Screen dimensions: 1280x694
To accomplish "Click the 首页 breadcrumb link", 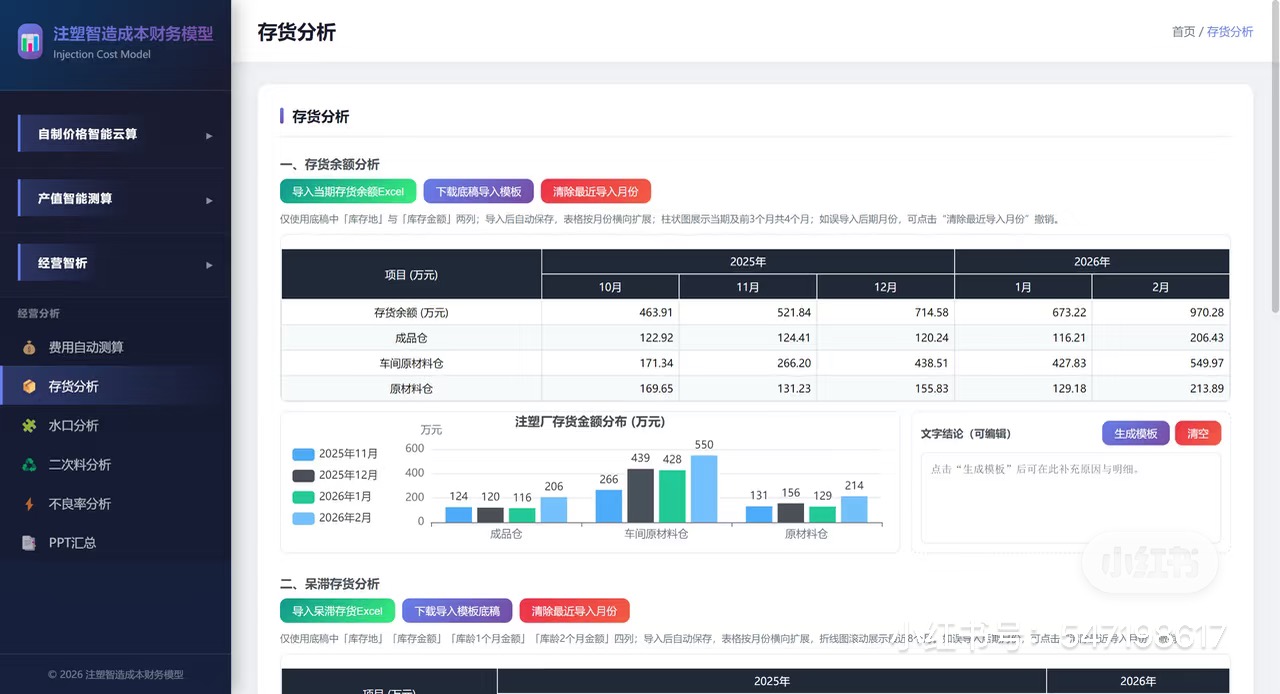I will point(1183,32).
